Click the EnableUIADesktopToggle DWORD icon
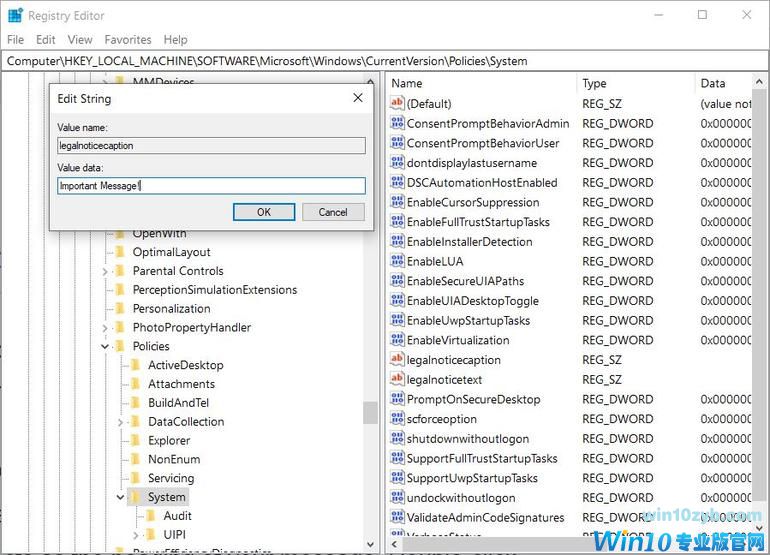This screenshot has width=770, height=555. point(397,300)
